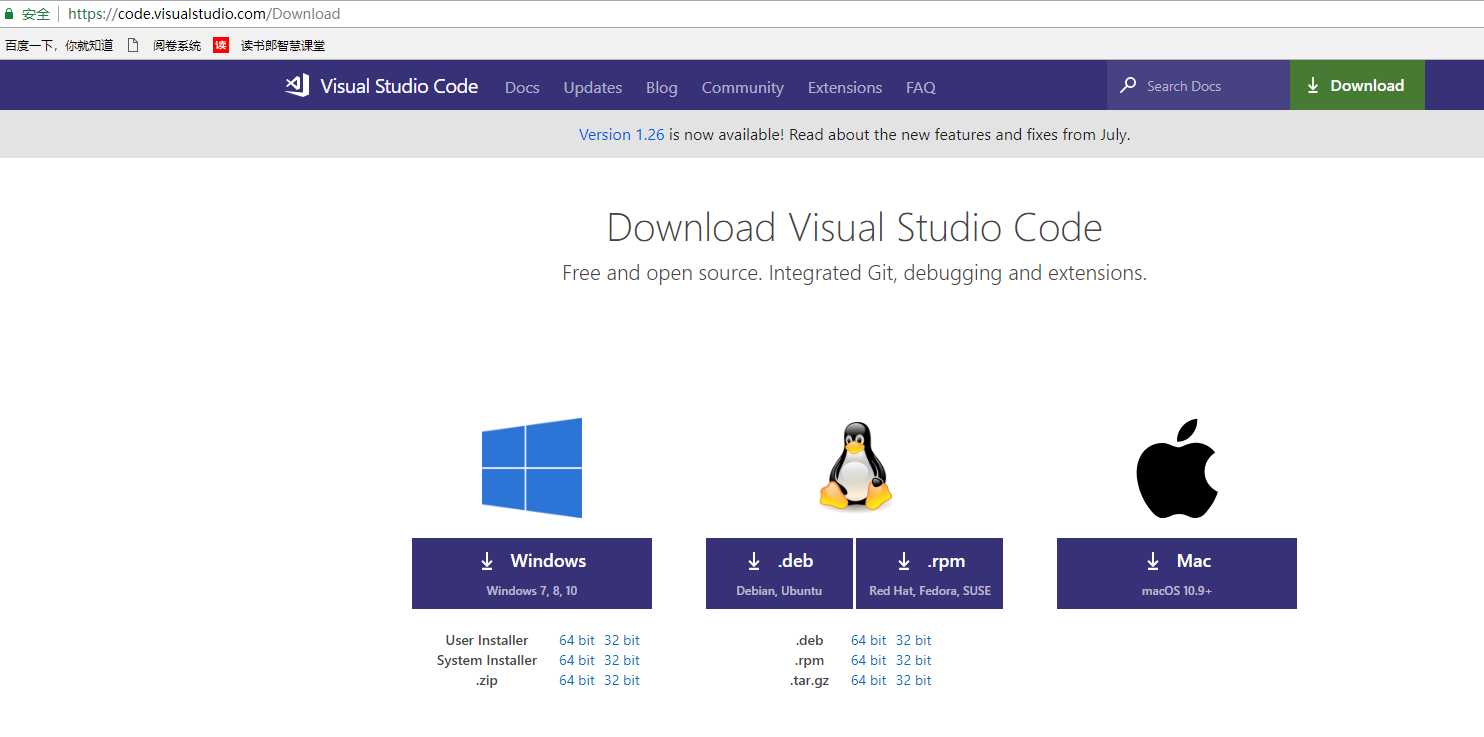Screen dimensions: 1484x737
Task: Click Linux .deb 32 bit link
Action: (x=914, y=640)
